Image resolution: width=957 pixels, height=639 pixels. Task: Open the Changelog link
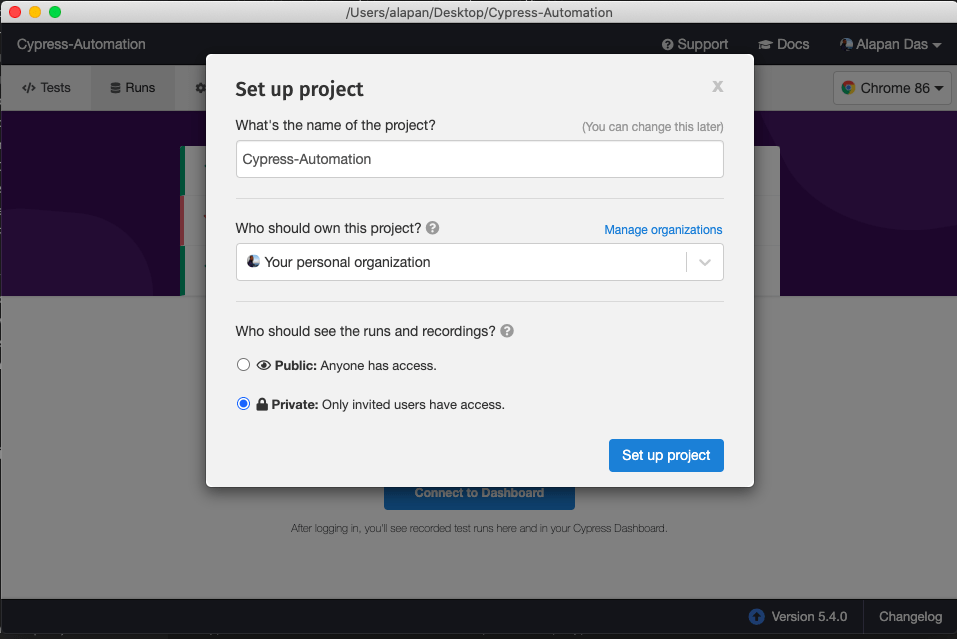(910, 617)
